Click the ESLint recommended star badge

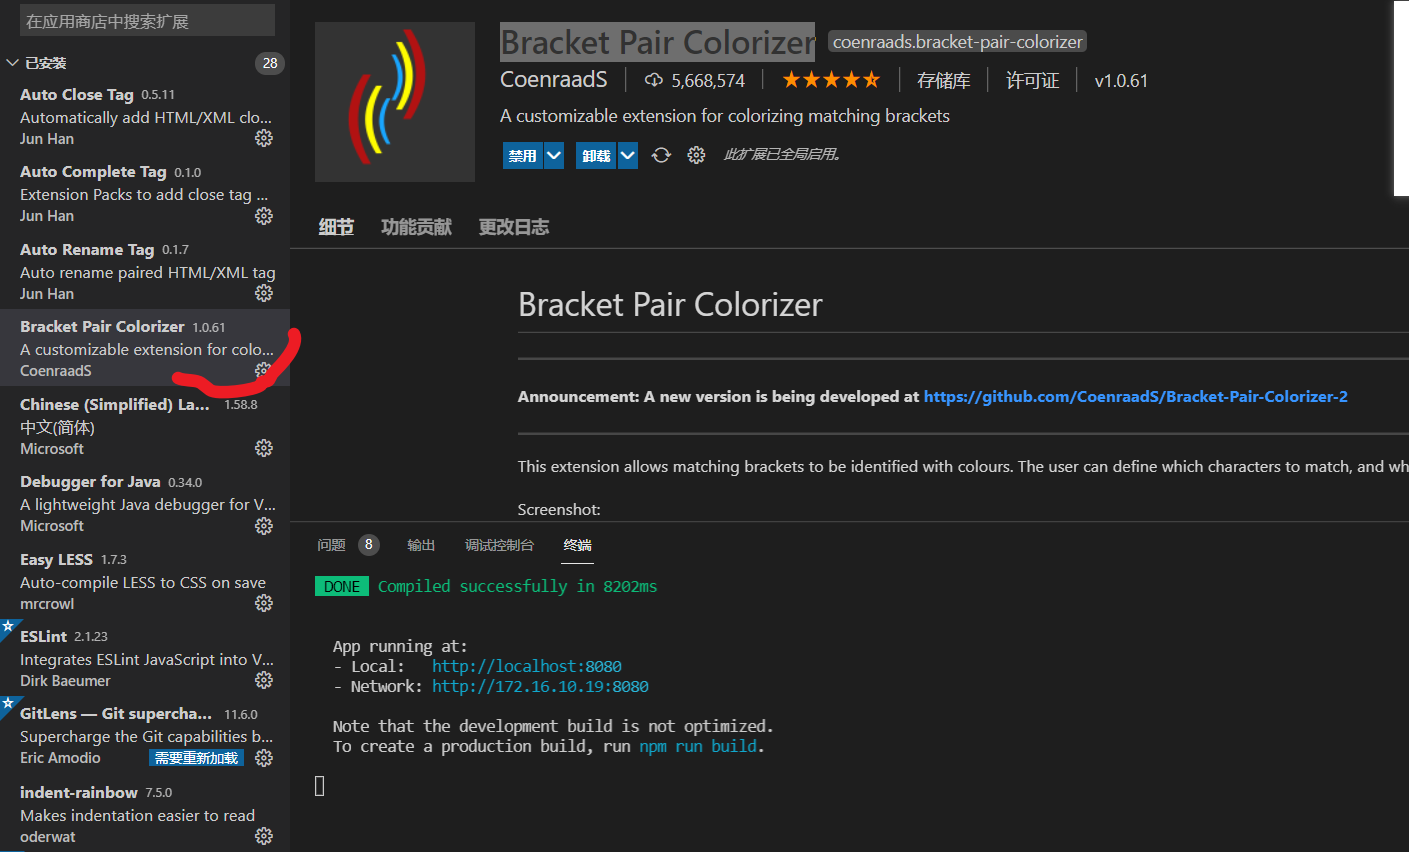pyautogui.click(x=7, y=626)
